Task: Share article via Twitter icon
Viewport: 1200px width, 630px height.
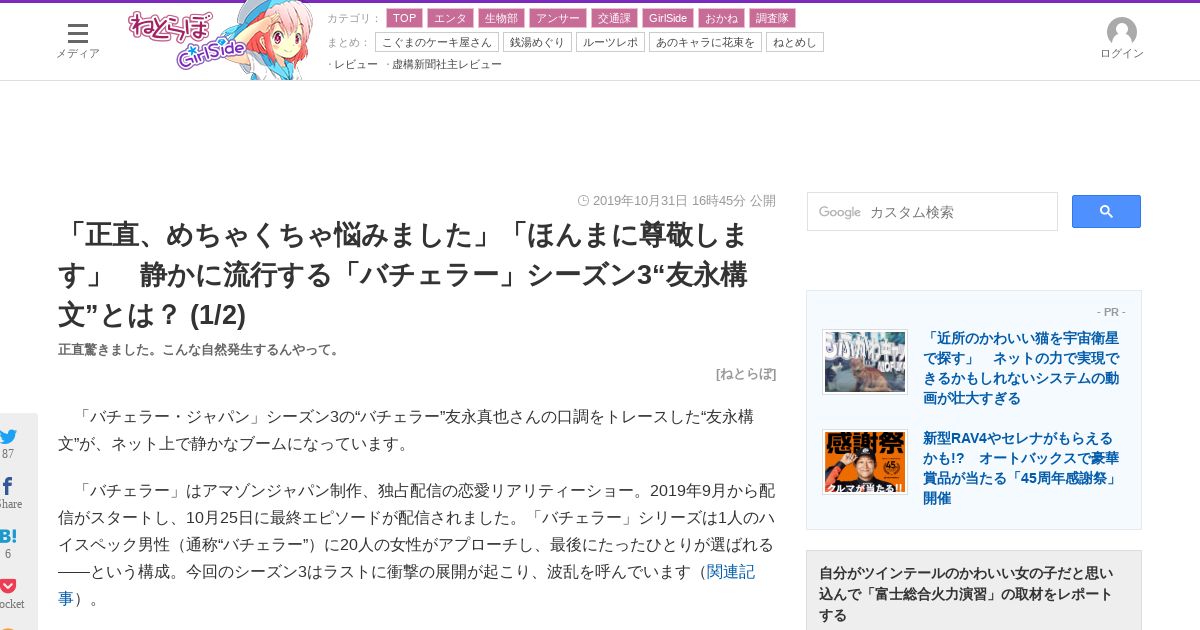Action: pos(9,436)
